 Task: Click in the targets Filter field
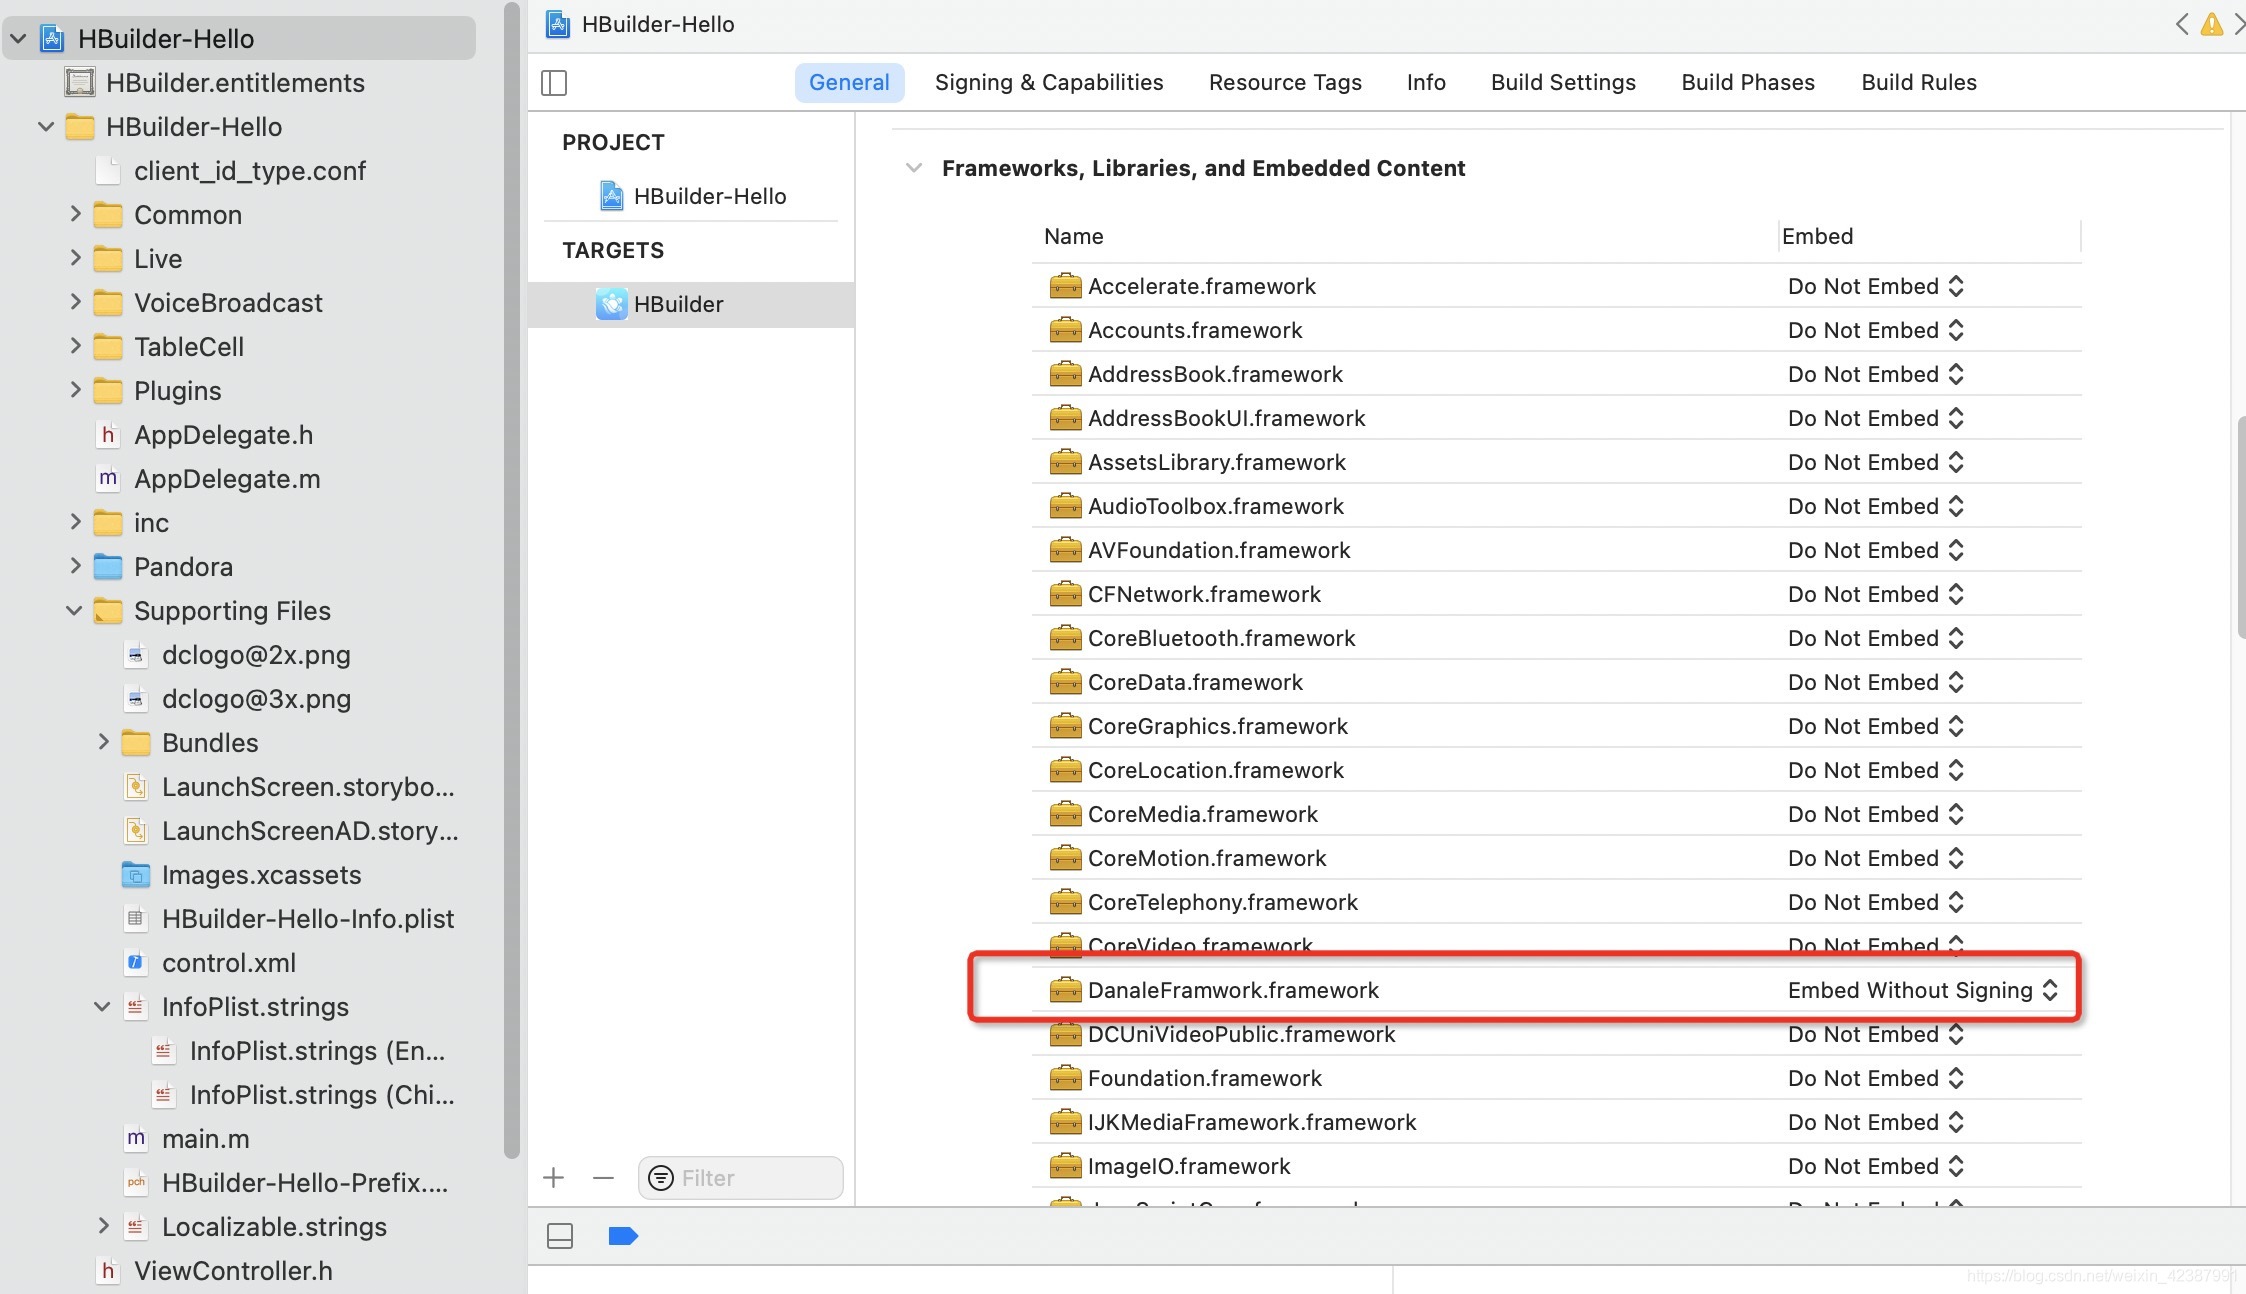(x=741, y=1178)
